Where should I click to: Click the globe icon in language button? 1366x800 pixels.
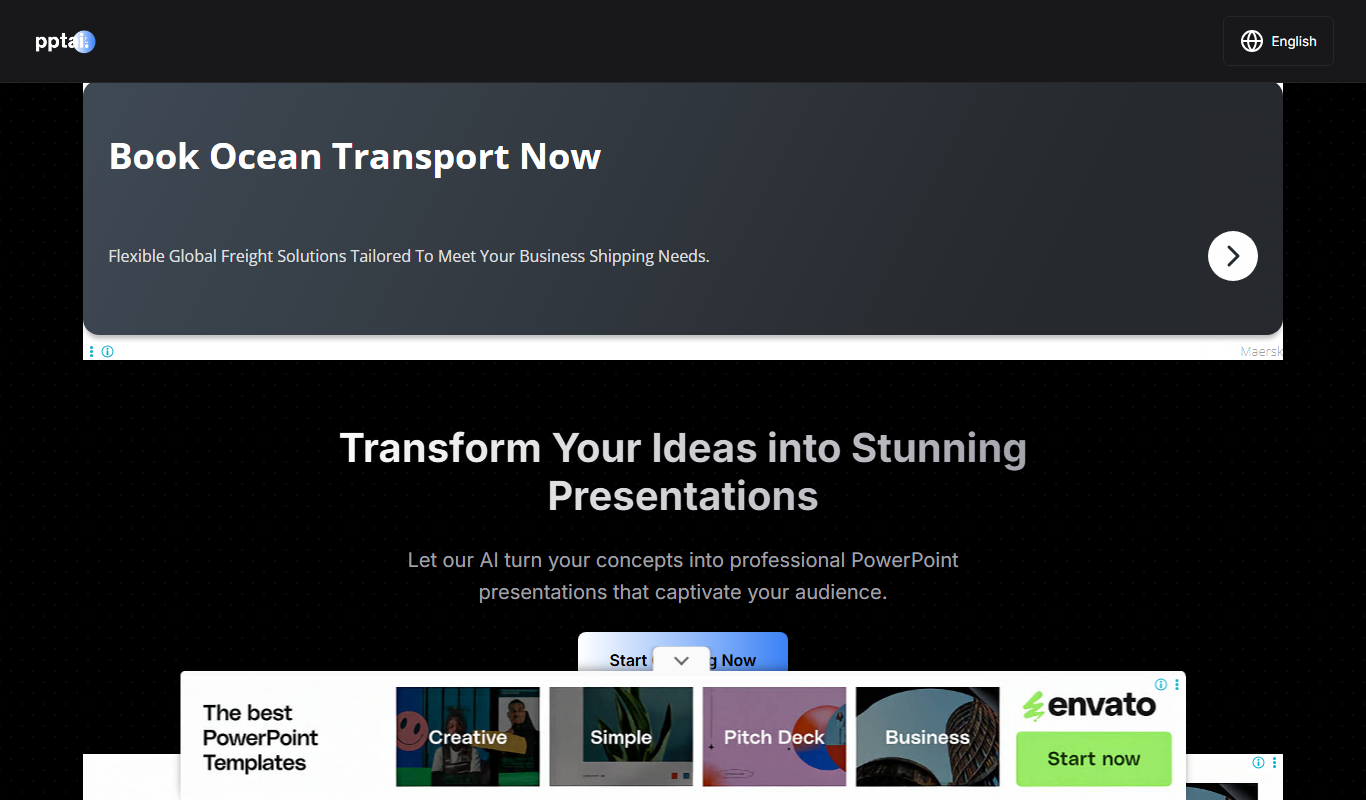pyautogui.click(x=1252, y=41)
